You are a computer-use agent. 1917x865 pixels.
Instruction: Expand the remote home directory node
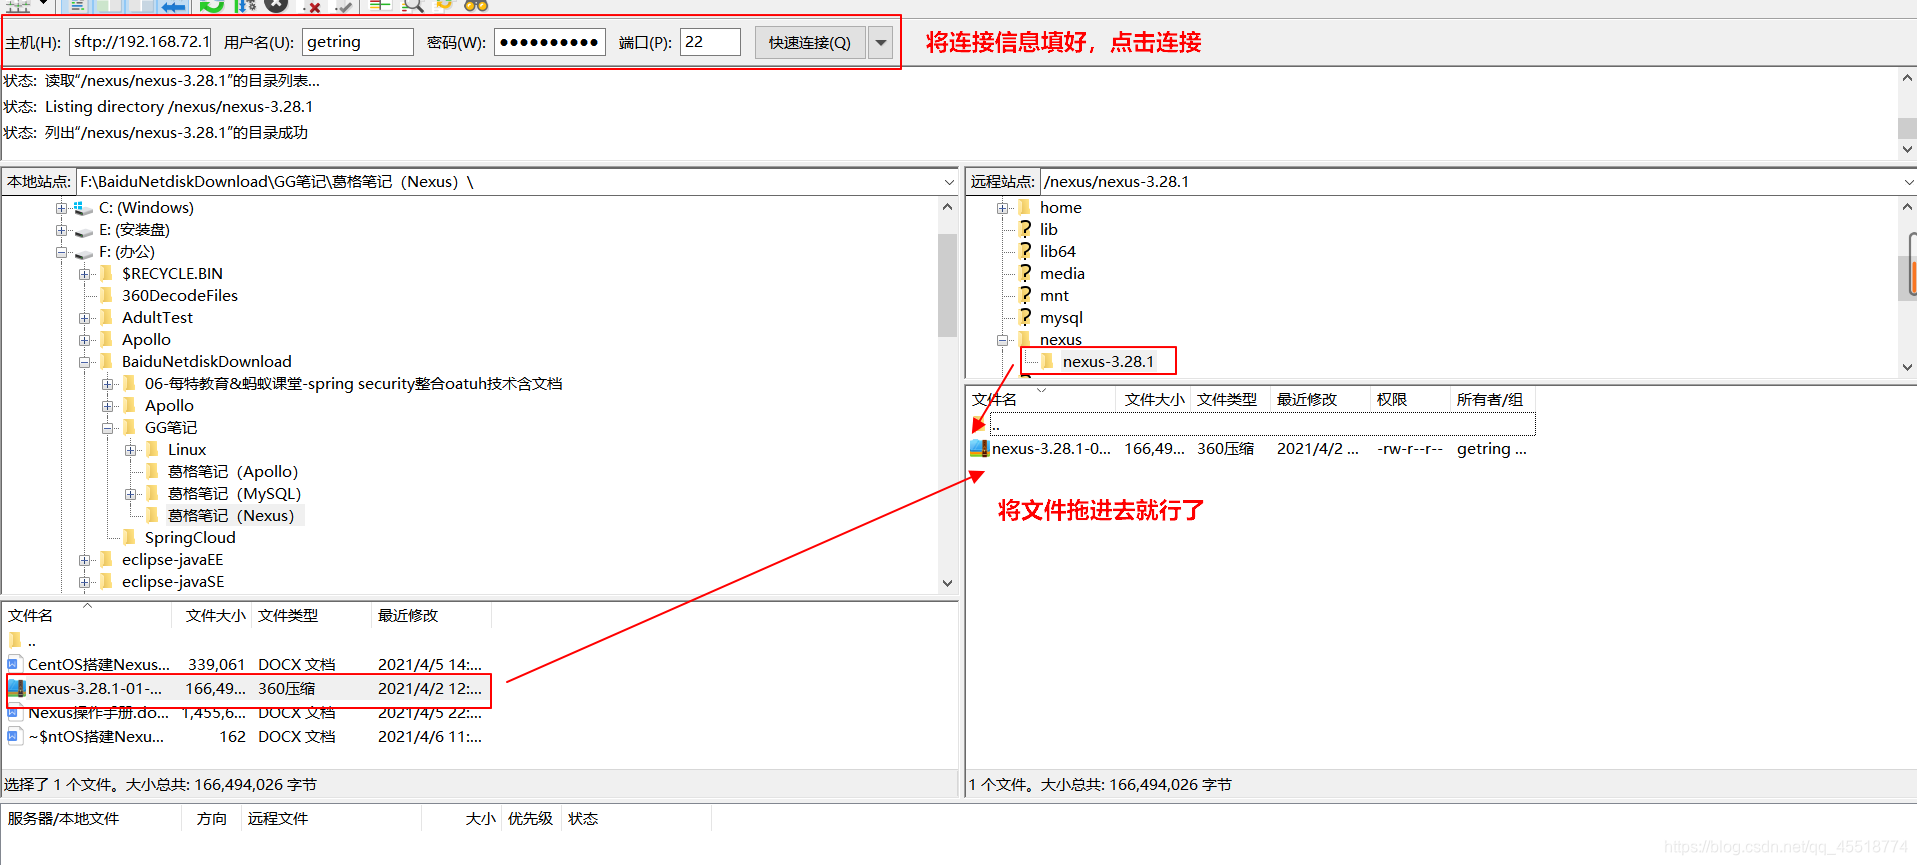[x=1002, y=208]
